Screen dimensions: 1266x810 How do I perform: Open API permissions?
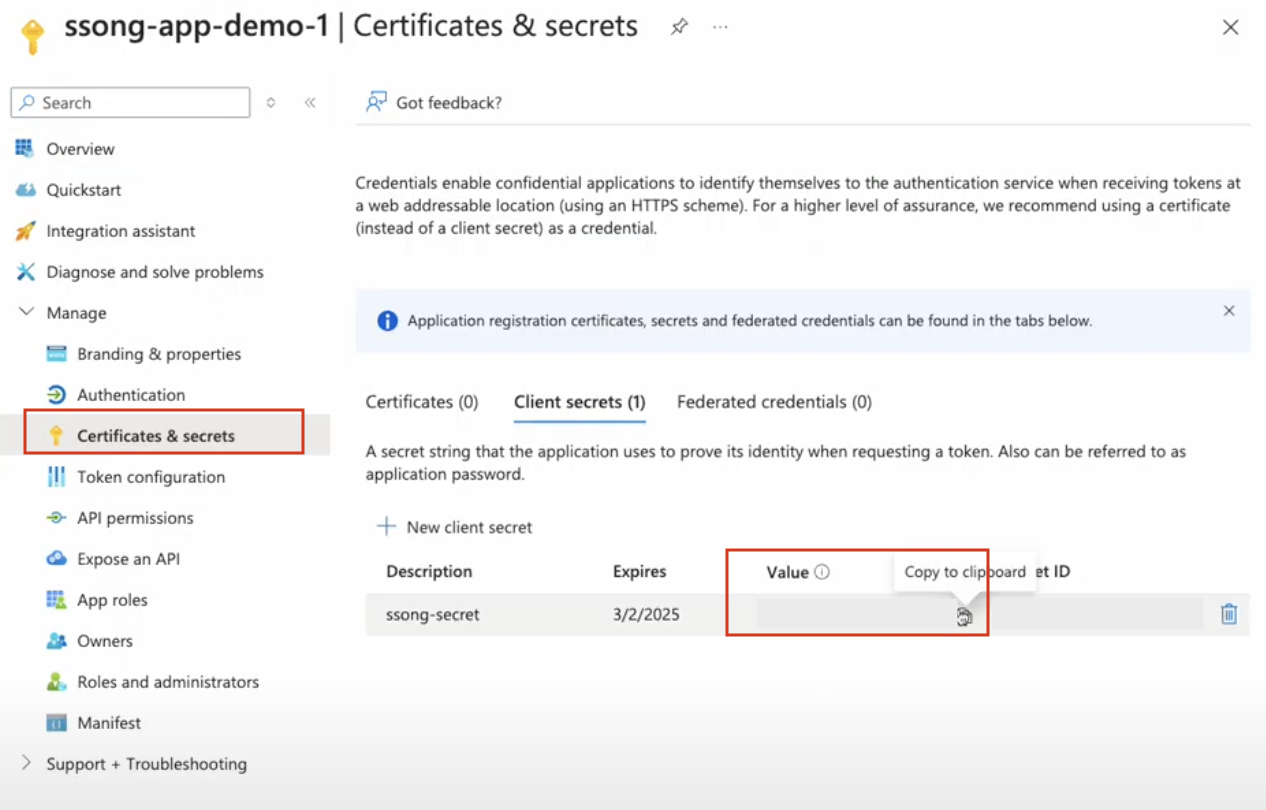point(134,518)
